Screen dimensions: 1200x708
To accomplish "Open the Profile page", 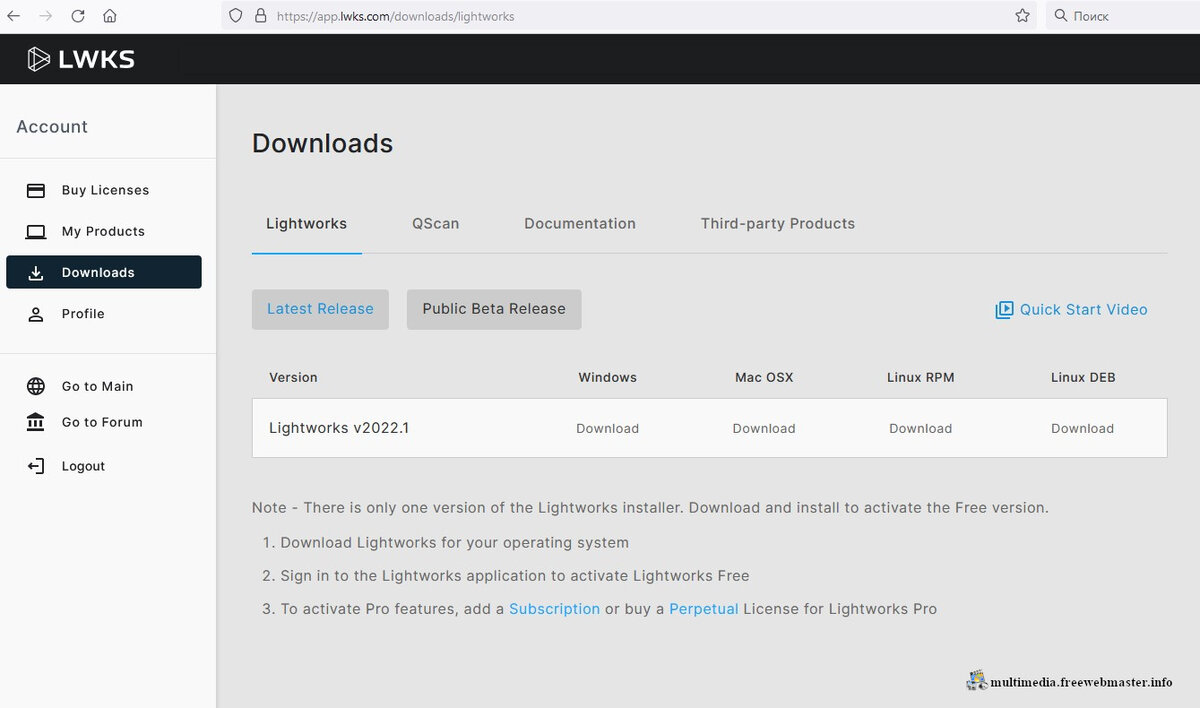I will [83, 314].
